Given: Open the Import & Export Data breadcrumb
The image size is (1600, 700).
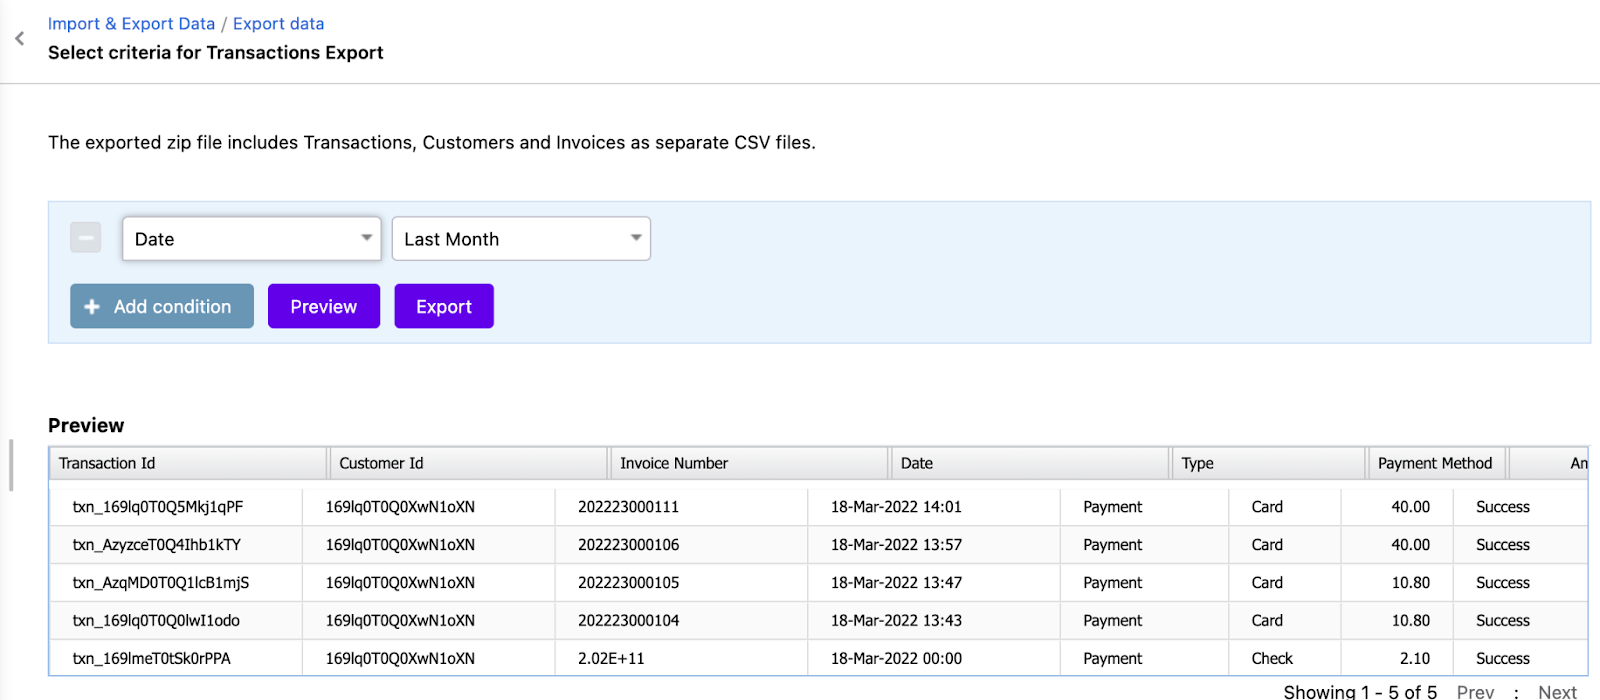Looking at the screenshot, I should (131, 24).
